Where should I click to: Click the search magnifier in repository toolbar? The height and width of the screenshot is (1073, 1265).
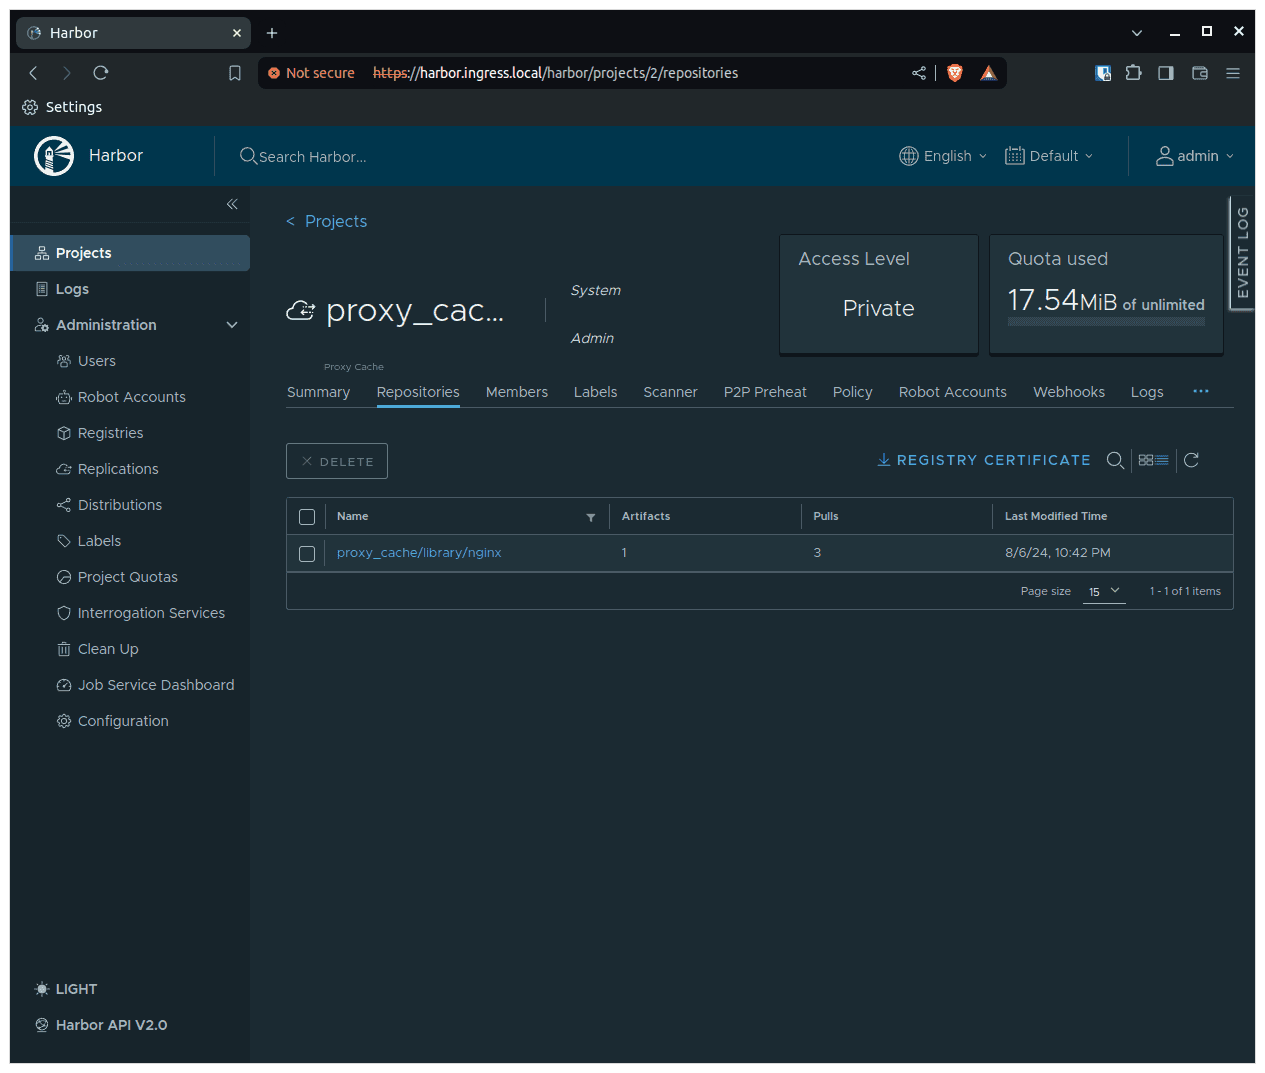point(1115,460)
